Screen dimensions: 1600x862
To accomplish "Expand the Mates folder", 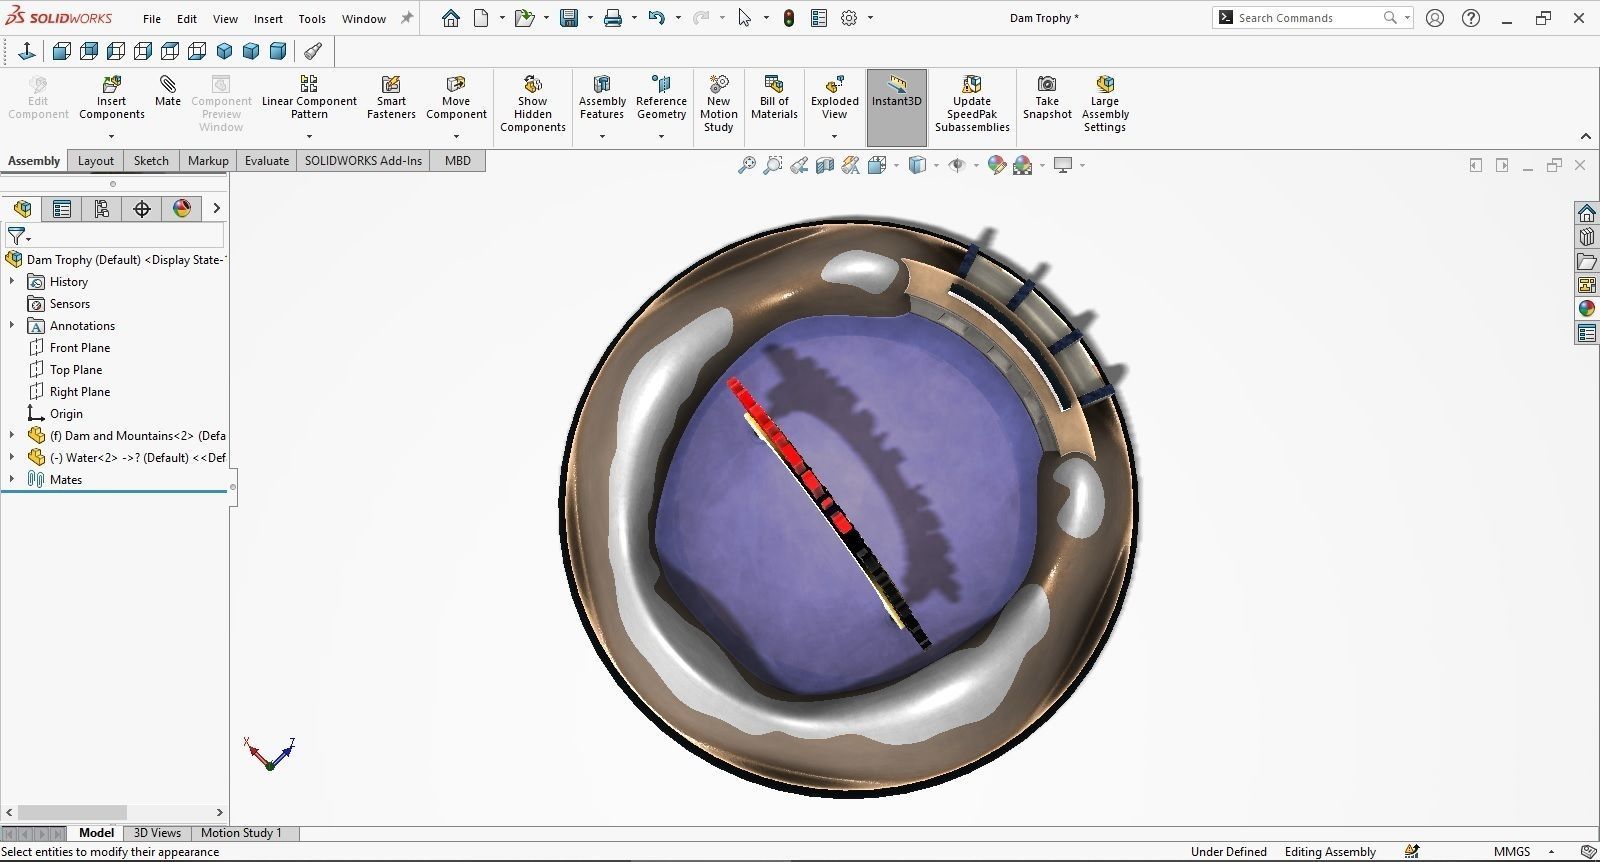I will [12, 480].
